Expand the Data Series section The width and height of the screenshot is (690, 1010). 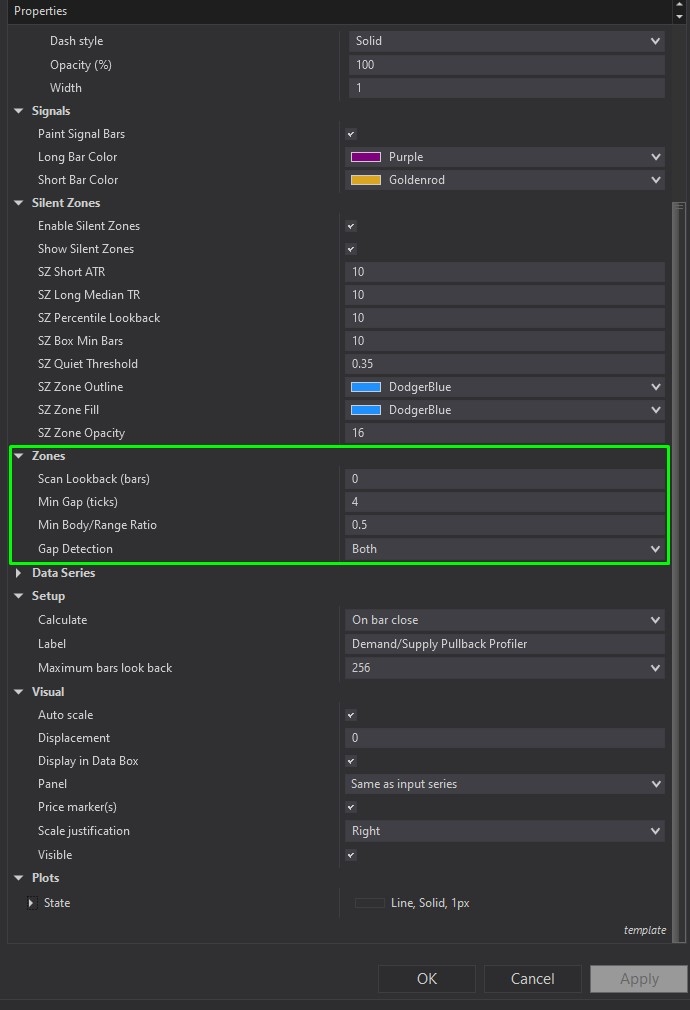(18, 572)
